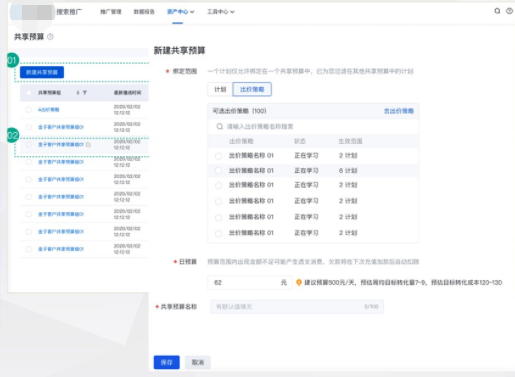Click the search icon in the top bar

(x=497, y=11)
